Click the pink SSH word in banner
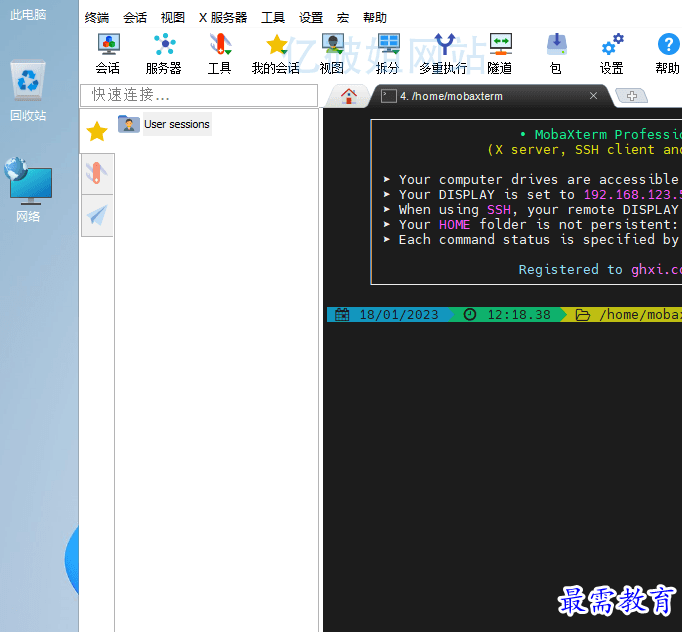The width and height of the screenshot is (682, 632). pyautogui.click(x=498, y=210)
